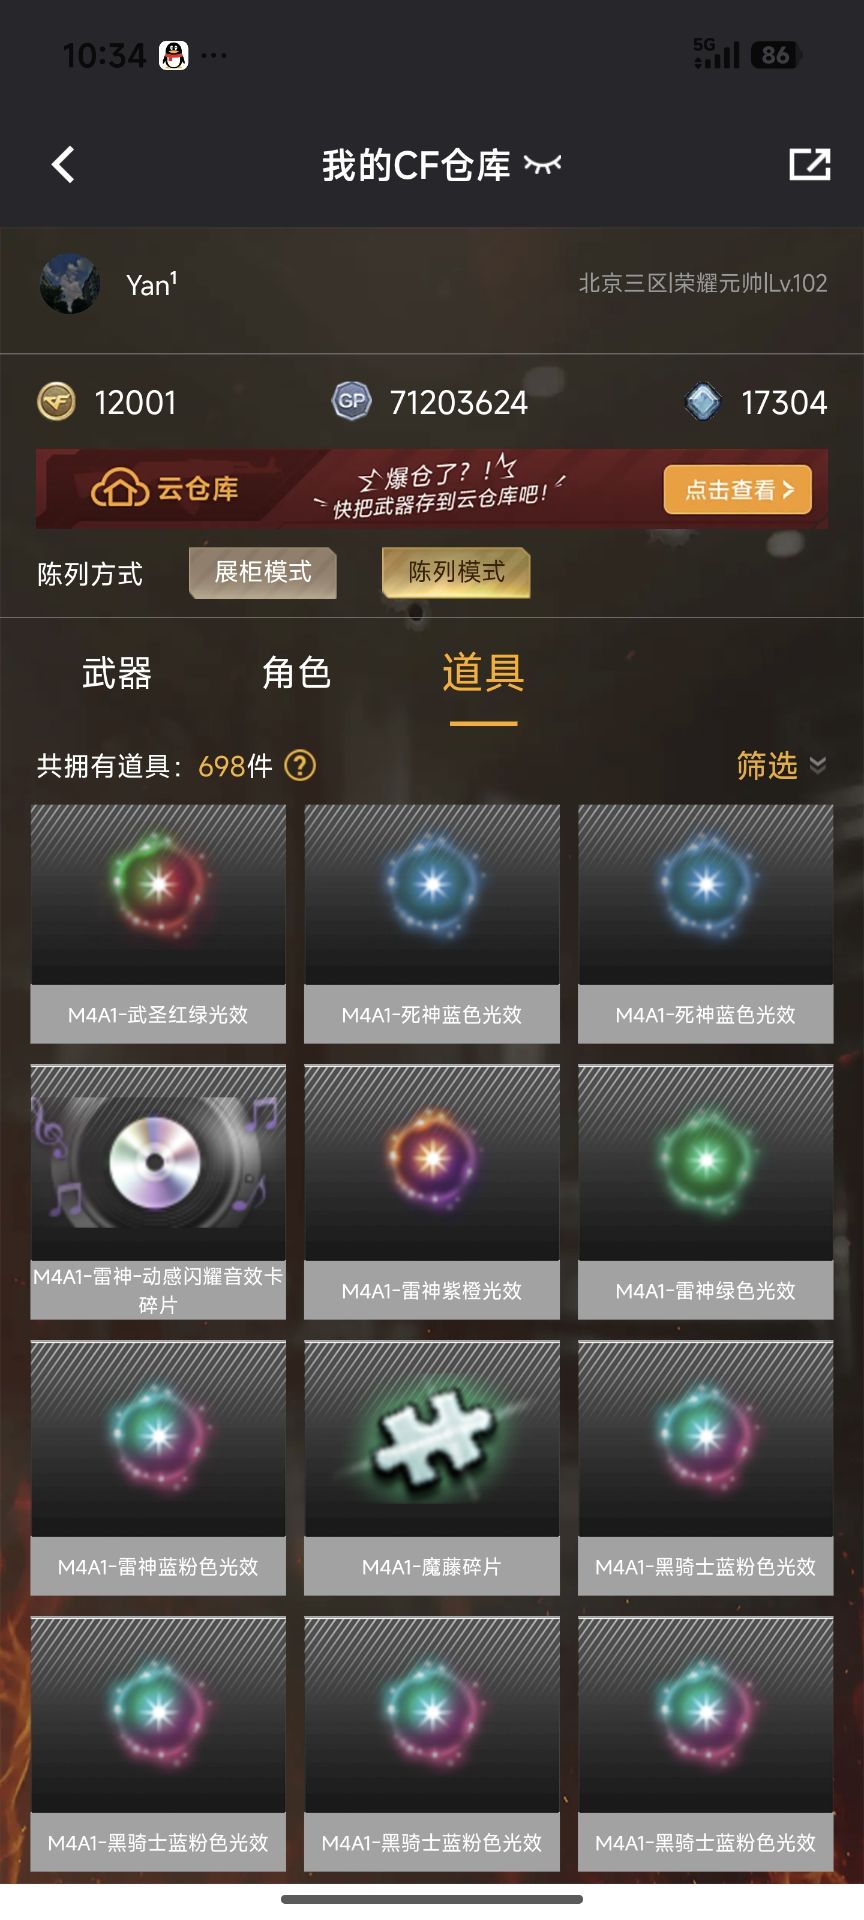Open the share/export icon
Screen dimensions: 864x1920
pos(809,165)
